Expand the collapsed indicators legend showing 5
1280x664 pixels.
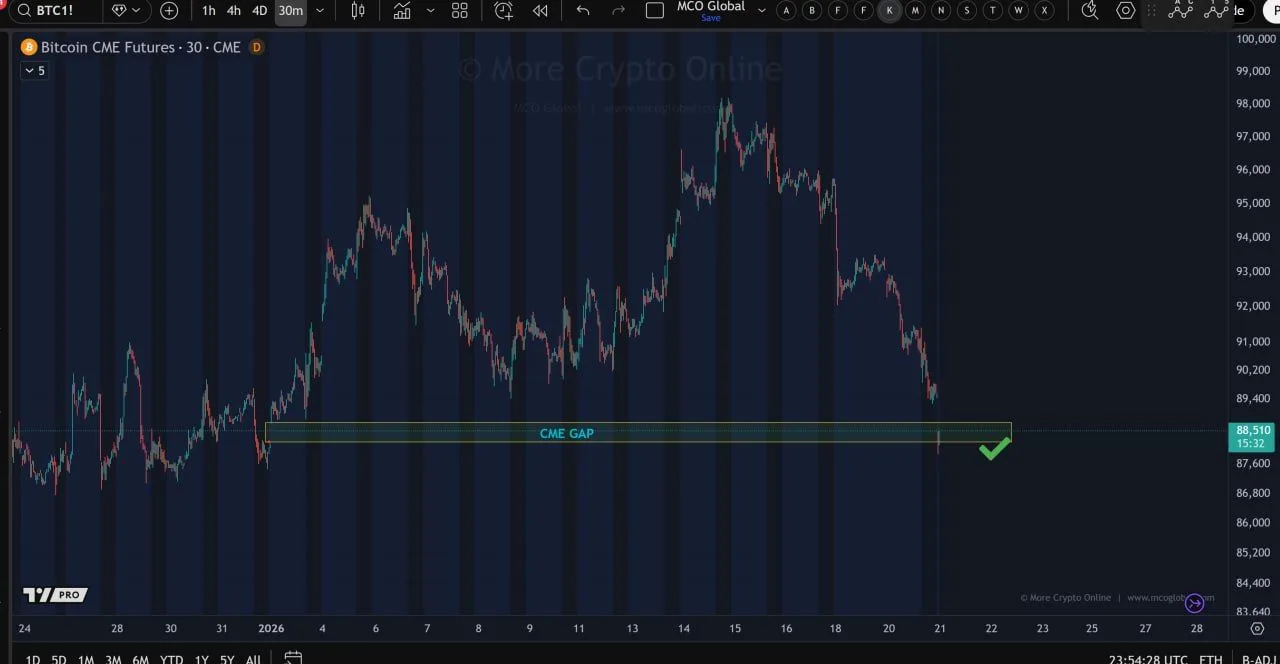(x=34, y=71)
